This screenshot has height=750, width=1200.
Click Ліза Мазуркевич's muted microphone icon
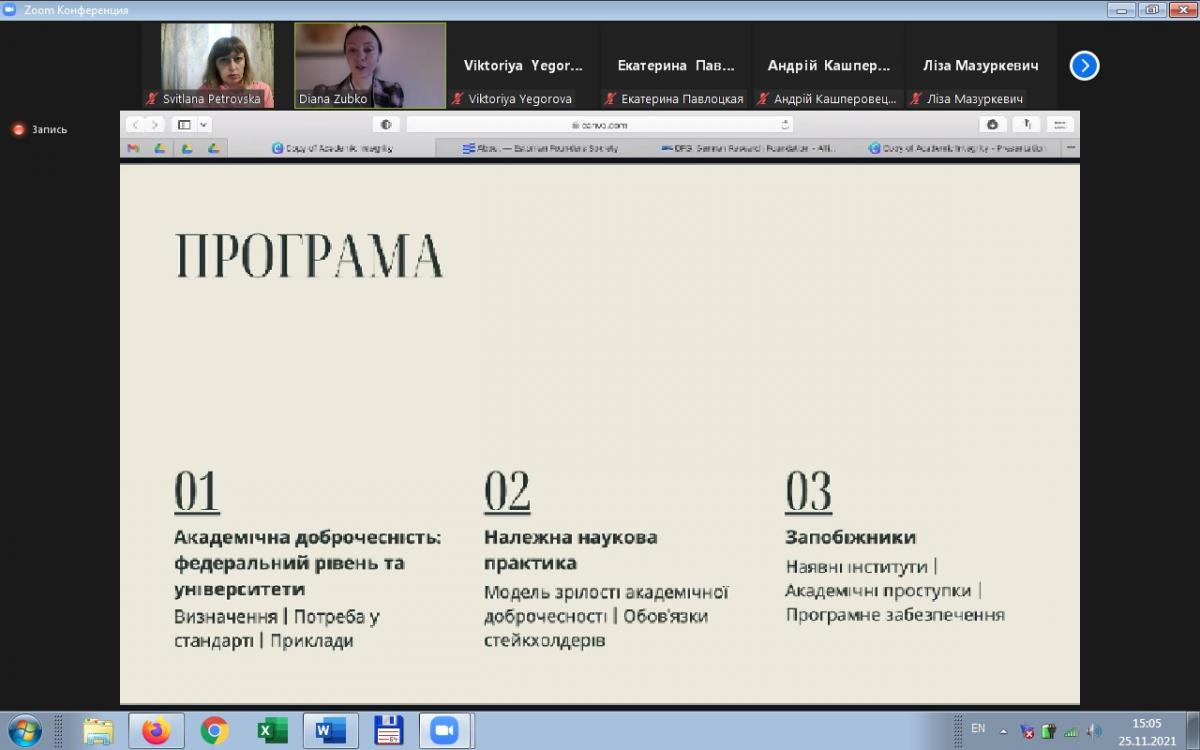(916, 99)
